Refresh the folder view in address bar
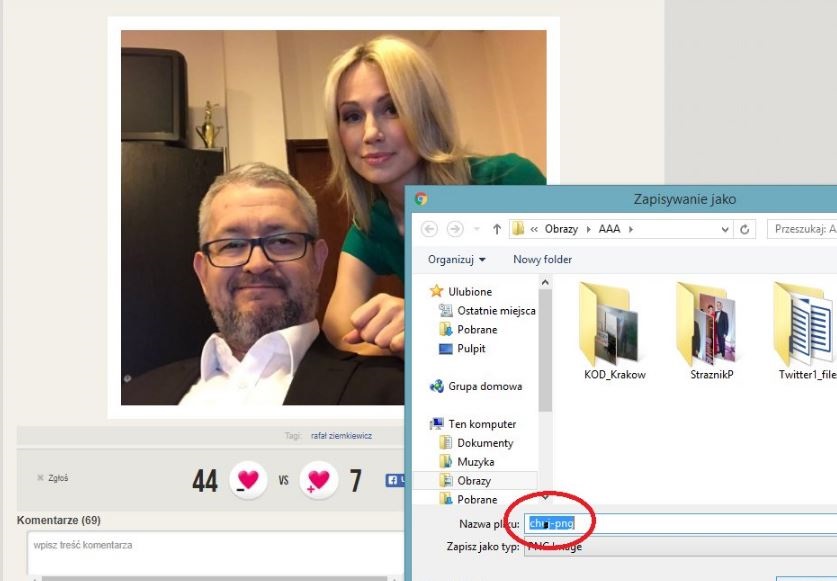 (746, 229)
